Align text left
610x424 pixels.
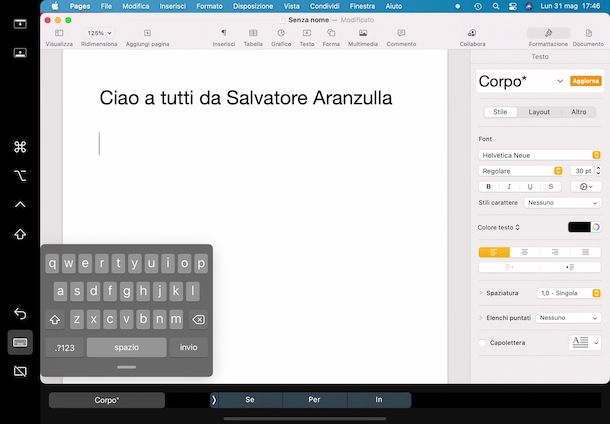coord(494,252)
